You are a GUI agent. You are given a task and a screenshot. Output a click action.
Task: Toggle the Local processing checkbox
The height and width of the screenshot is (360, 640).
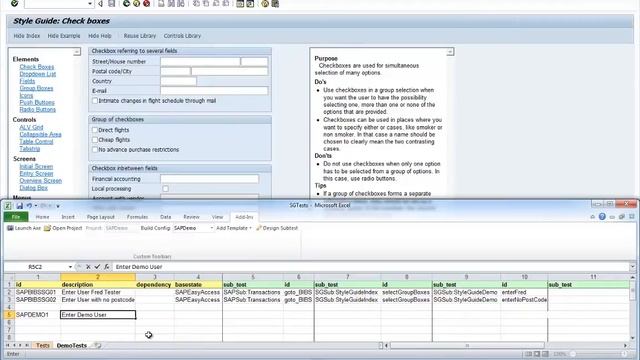tap(165, 189)
